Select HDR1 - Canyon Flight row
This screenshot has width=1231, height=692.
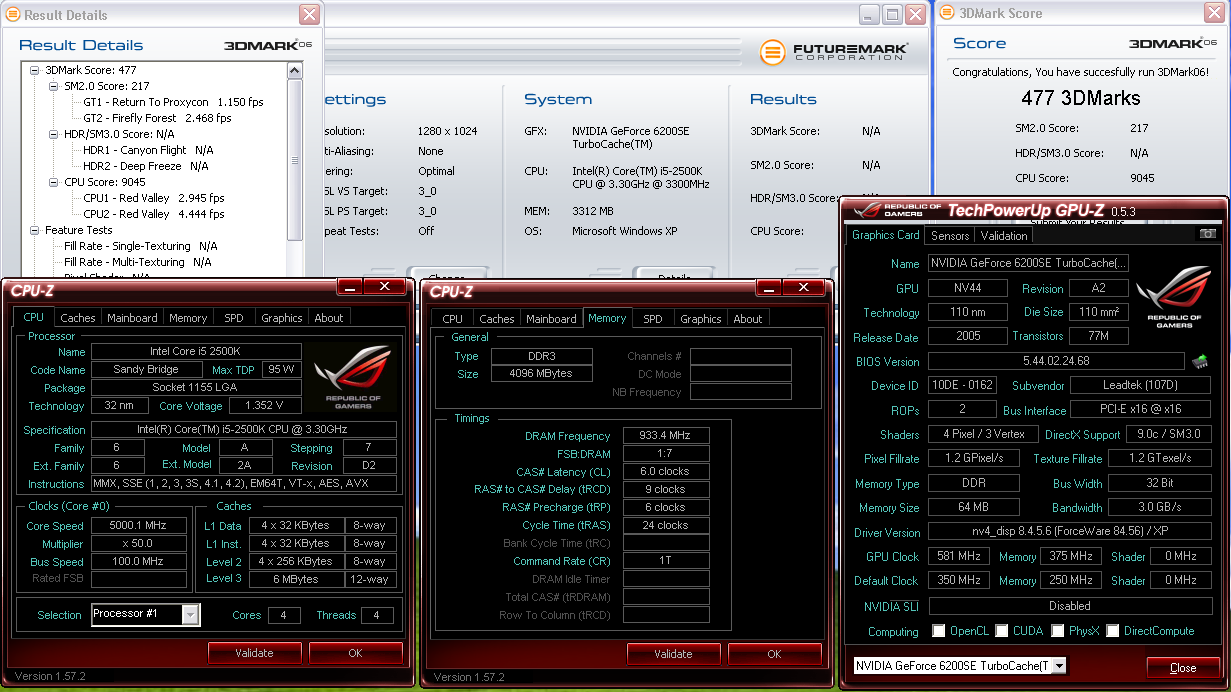(148, 150)
